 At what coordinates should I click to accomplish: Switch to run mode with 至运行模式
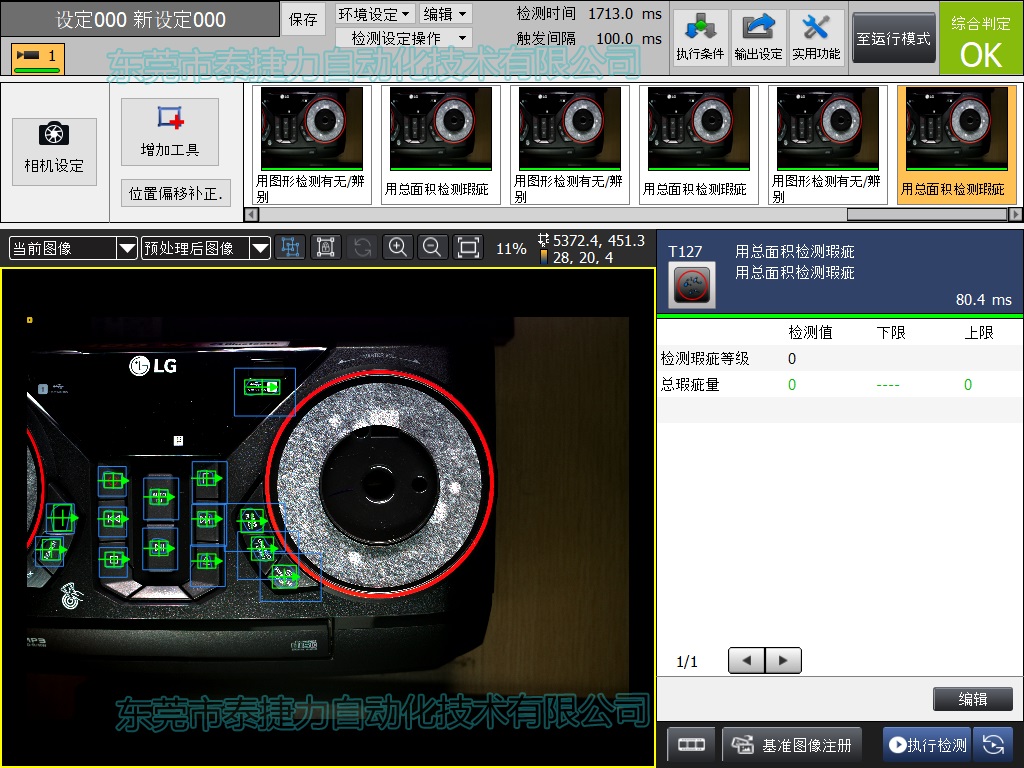pyautogui.click(x=893, y=39)
